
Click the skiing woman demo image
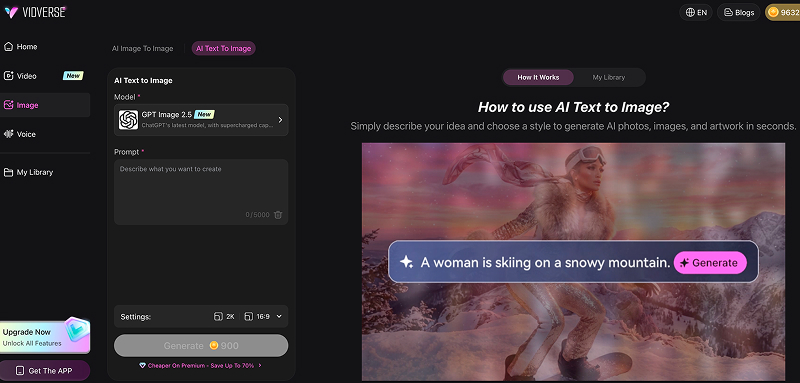pos(573,262)
